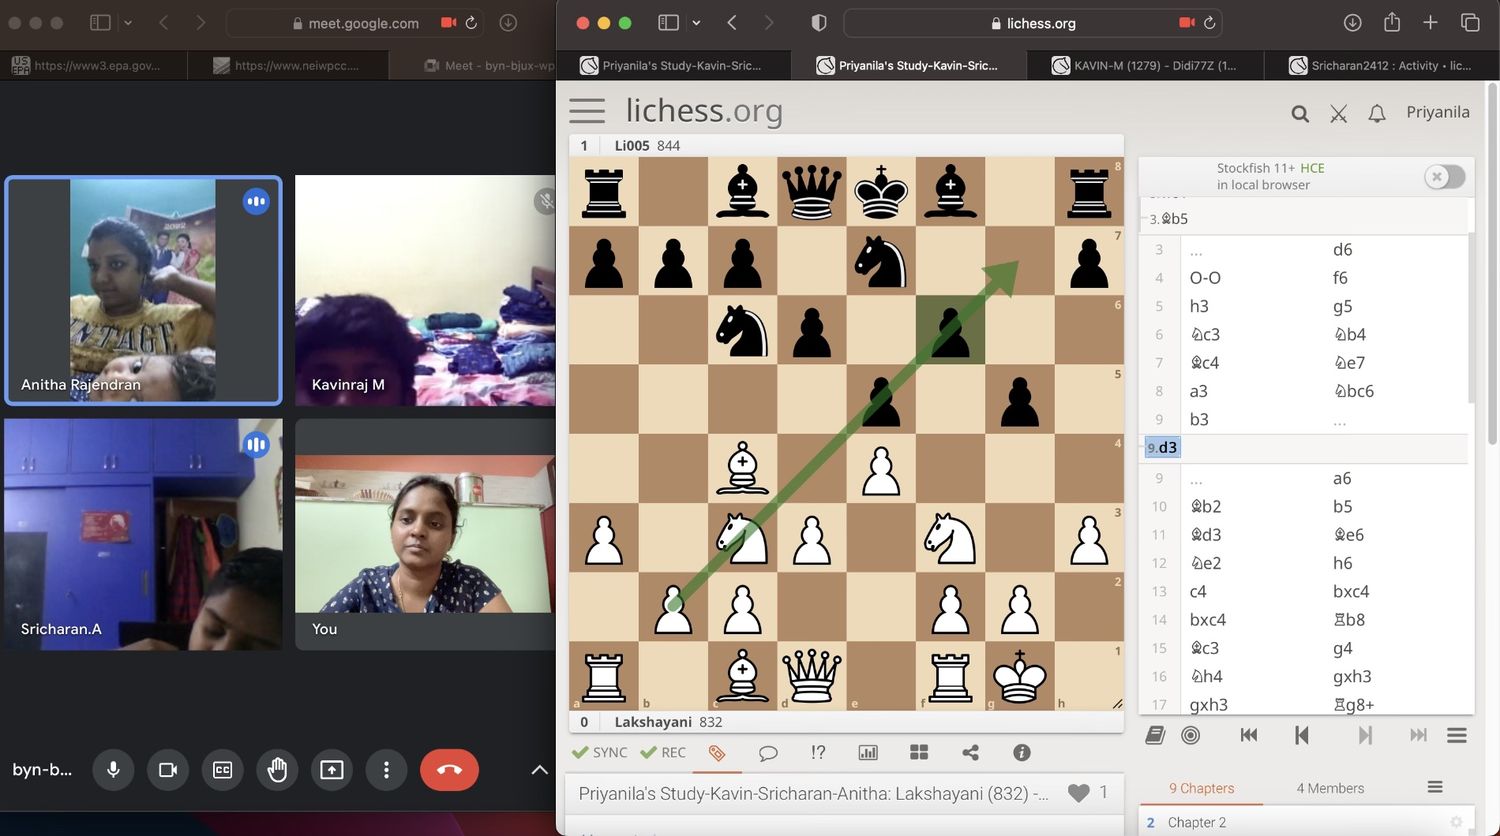Open privacy shield icon in lichess window

point(818,22)
